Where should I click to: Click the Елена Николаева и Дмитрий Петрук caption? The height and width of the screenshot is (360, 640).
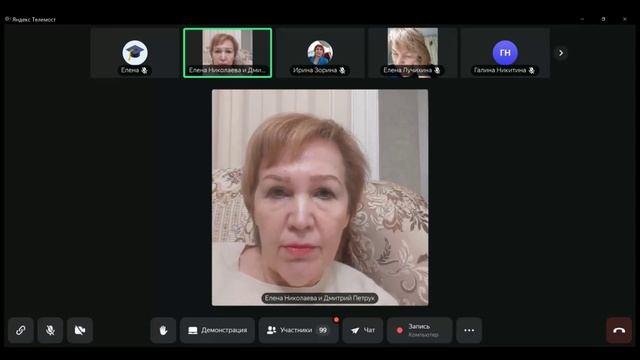(320, 298)
